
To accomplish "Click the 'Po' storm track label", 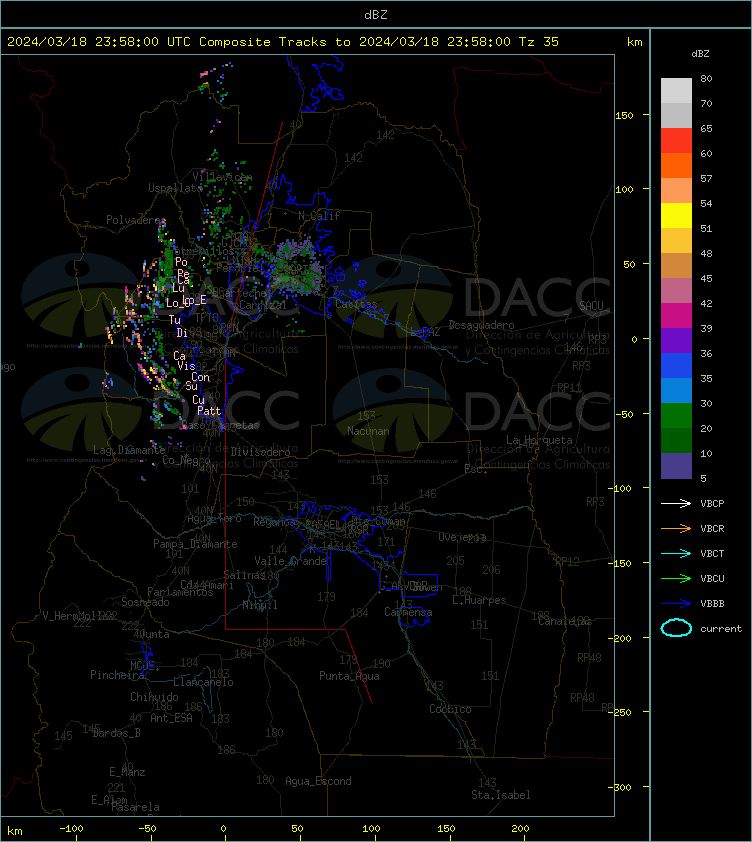I will click(181, 262).
